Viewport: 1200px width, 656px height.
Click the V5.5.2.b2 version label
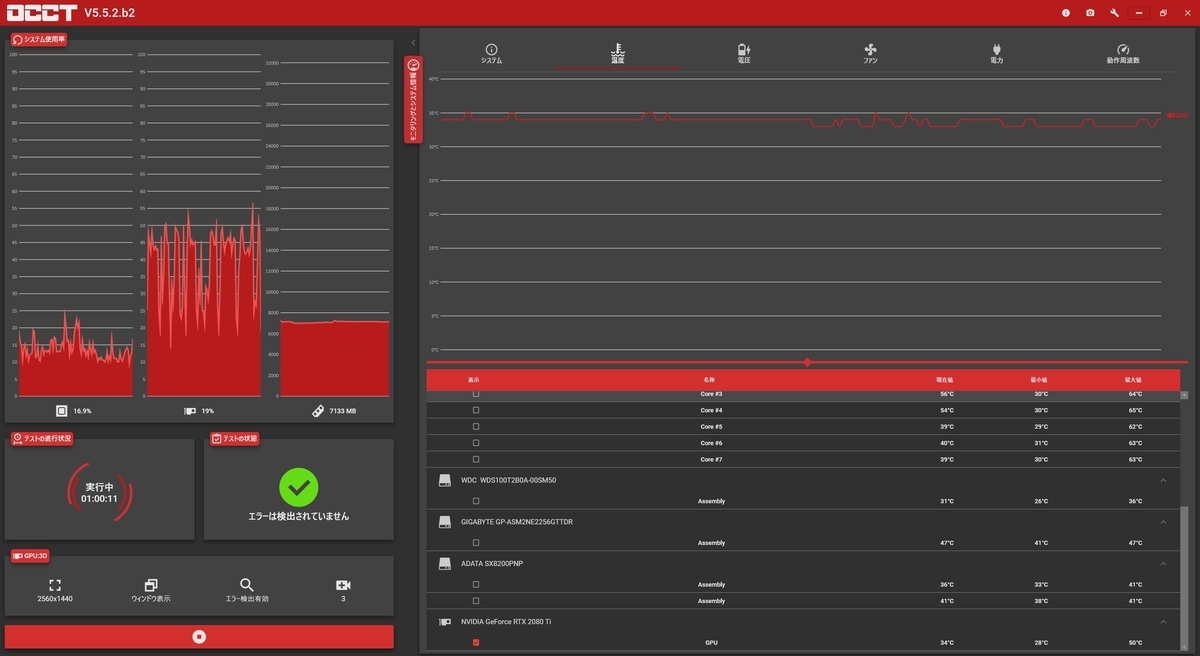click(x=109, y=13)
